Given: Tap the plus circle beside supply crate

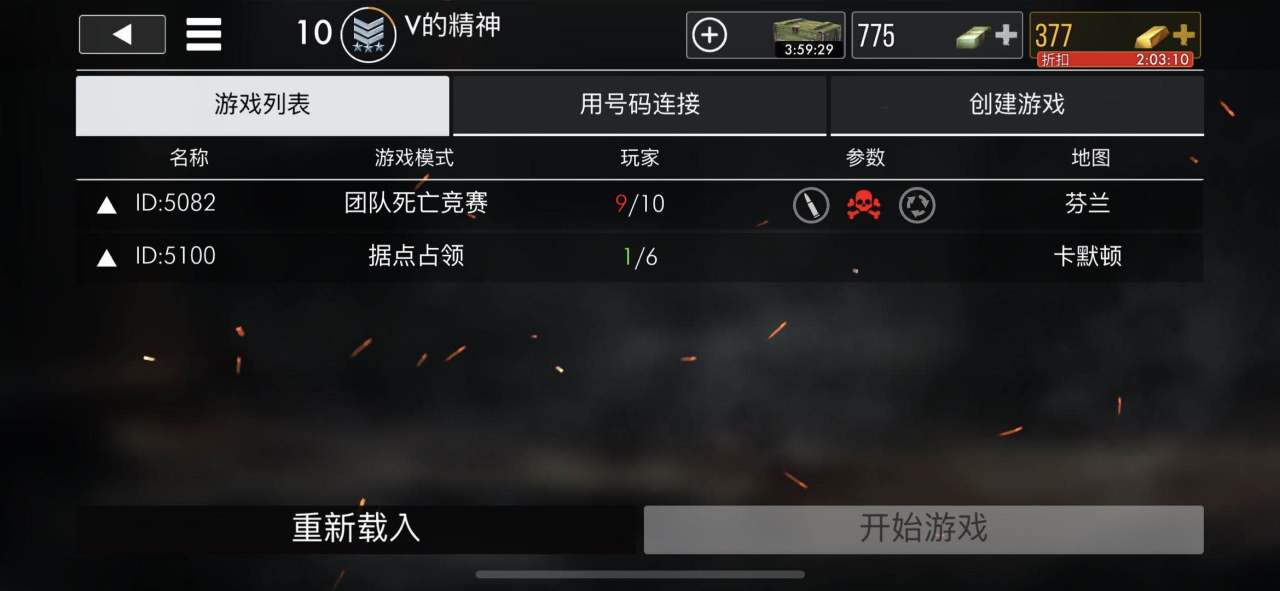Looking at the screenshot, I should 709,36.
